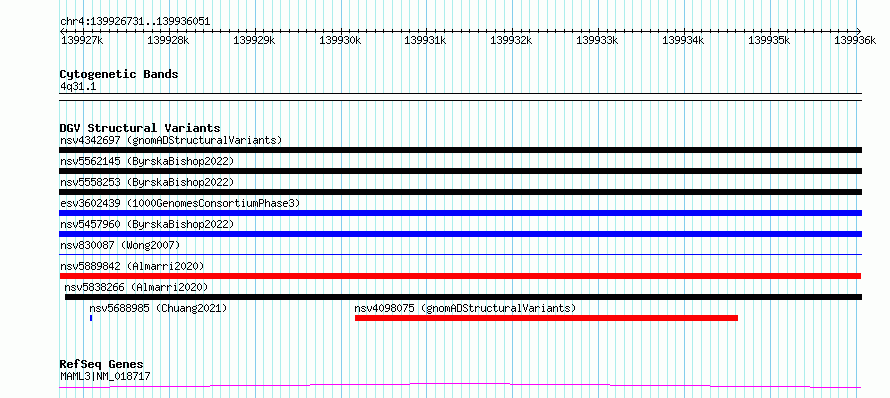
Task: Click the DGV Structural Variants track heading
Action: tap(140, 128)
